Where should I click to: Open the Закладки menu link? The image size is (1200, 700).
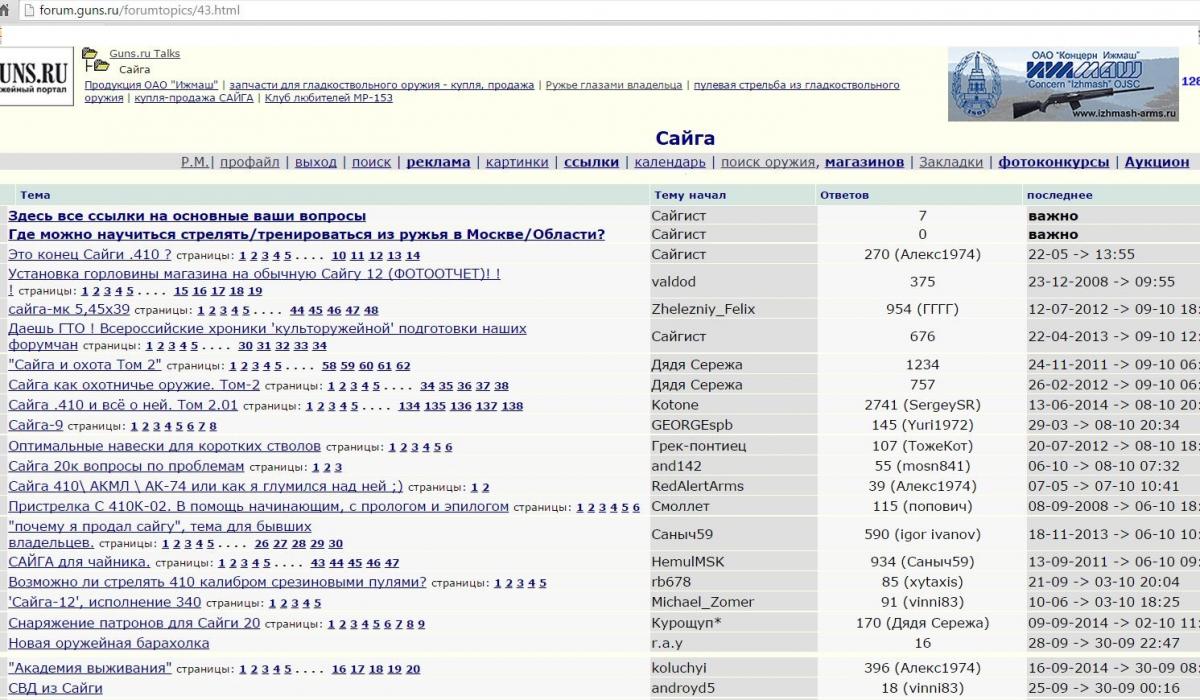click(950, 162)
